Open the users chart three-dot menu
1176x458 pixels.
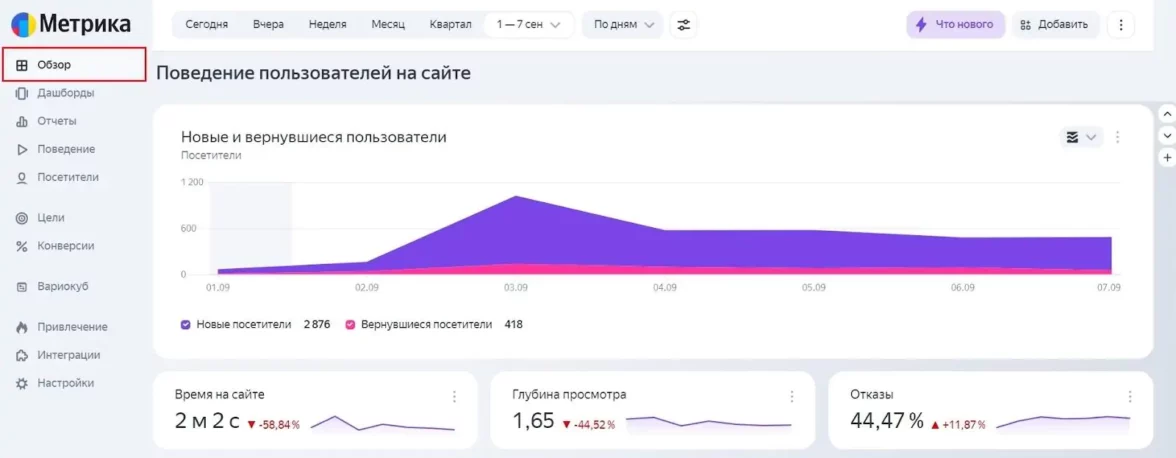1118,136
